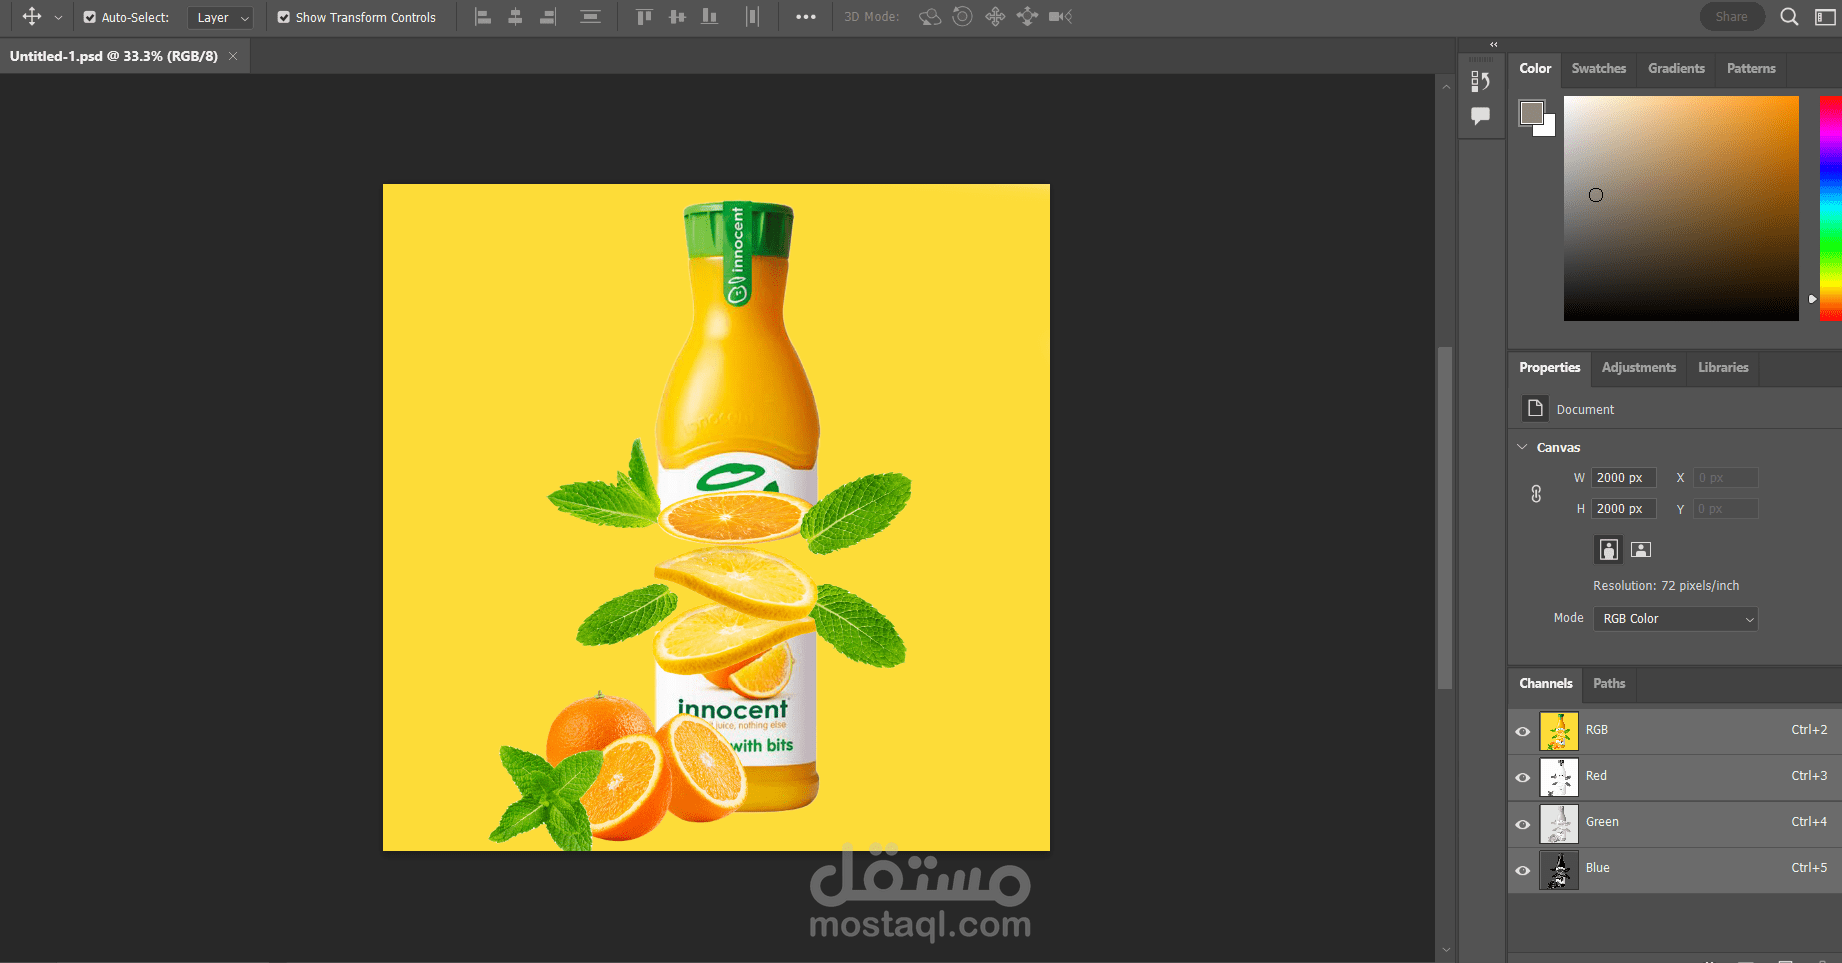Screen dimensions: 1842x963
Task: Switch to the Properties tab
Action: pos(1549,367)
